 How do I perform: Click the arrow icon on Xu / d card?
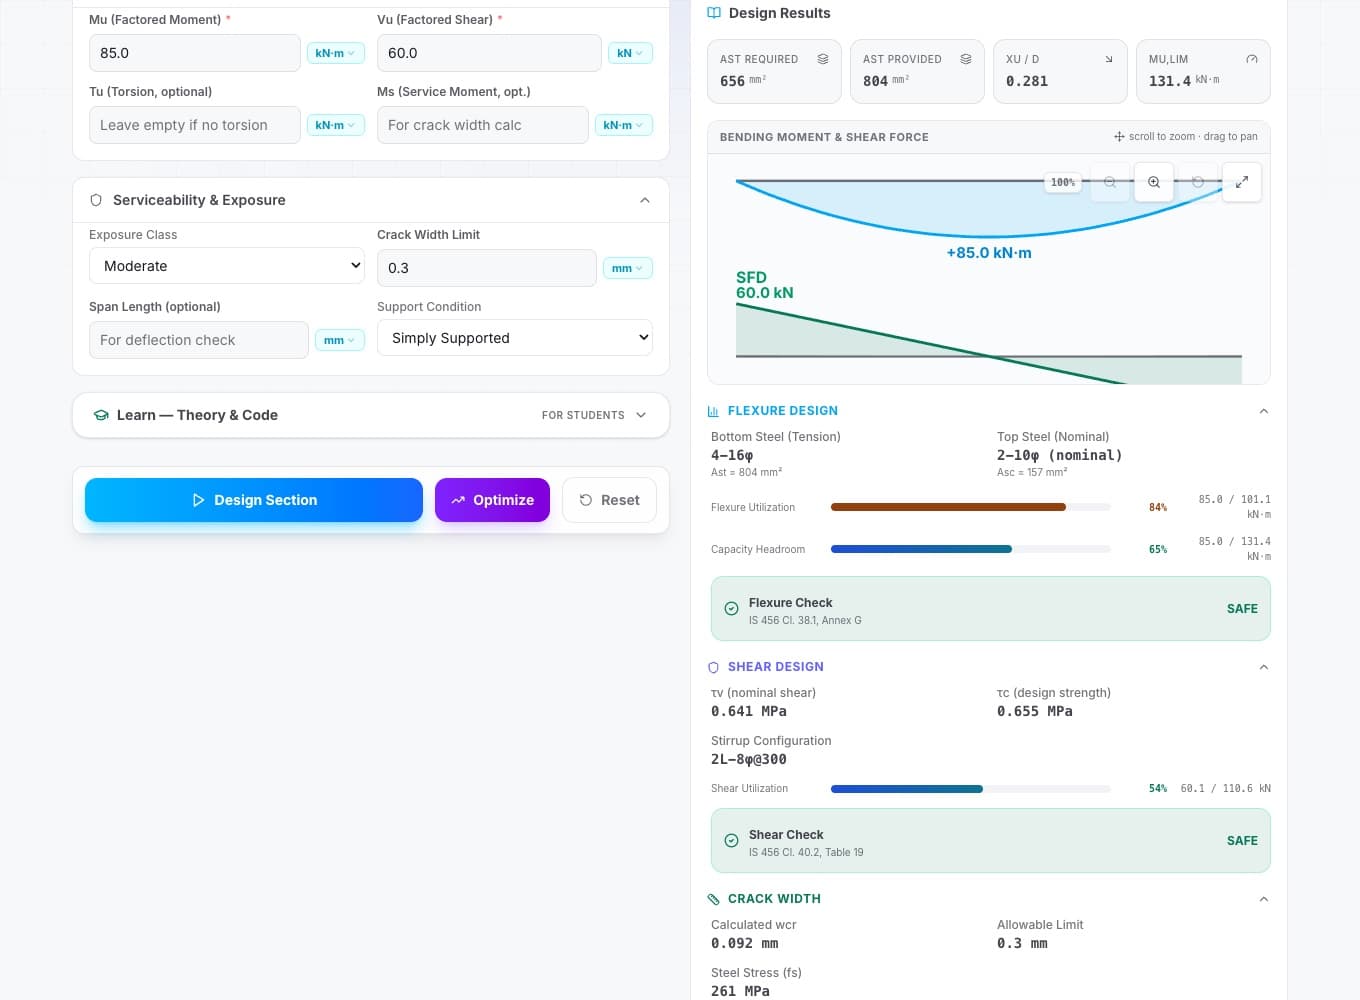[x=1109, y=59]
